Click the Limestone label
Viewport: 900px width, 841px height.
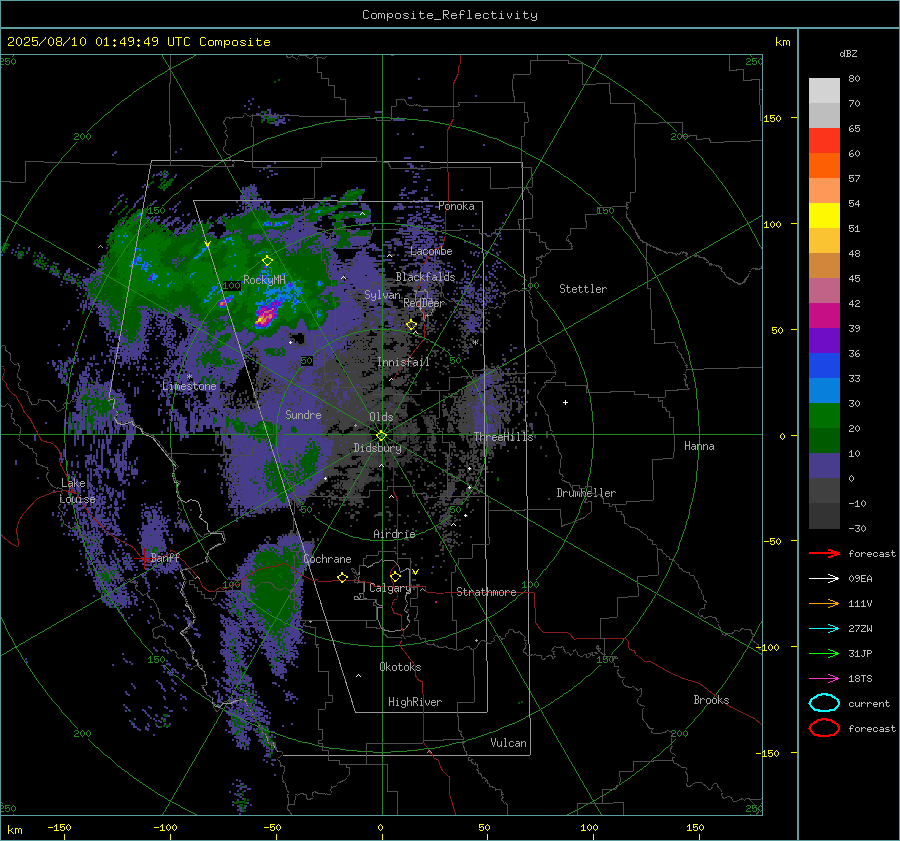(189, 386)
